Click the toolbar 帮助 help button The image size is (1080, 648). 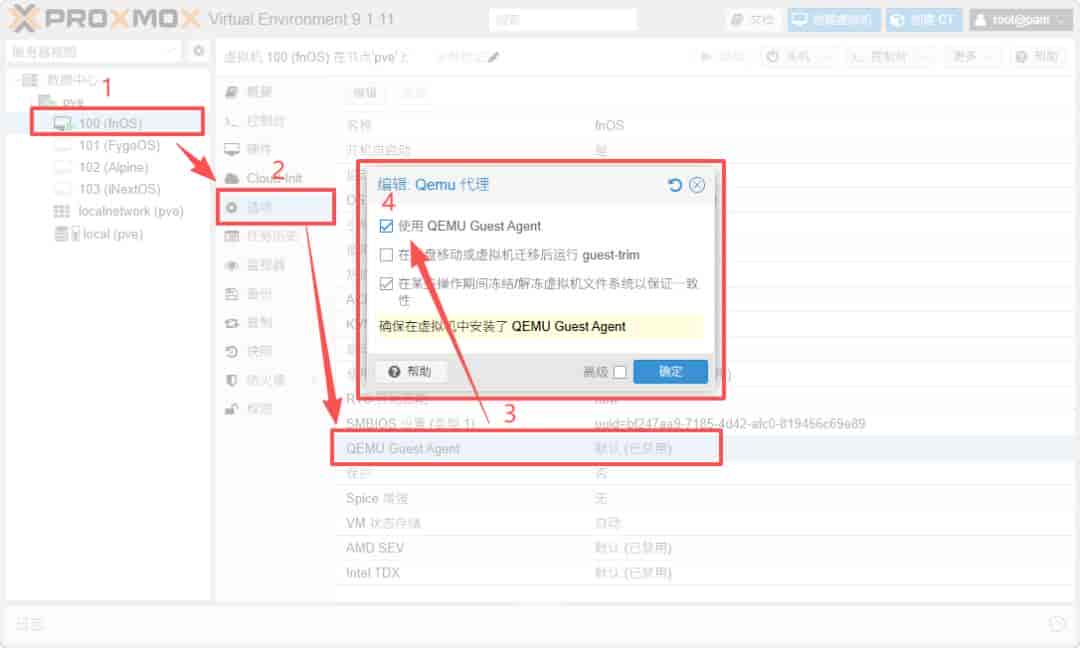(x=1037, y=56)
